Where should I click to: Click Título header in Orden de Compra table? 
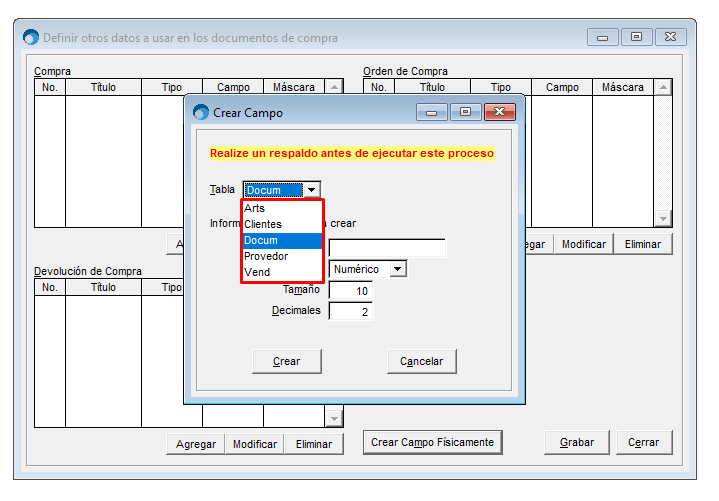432,87
